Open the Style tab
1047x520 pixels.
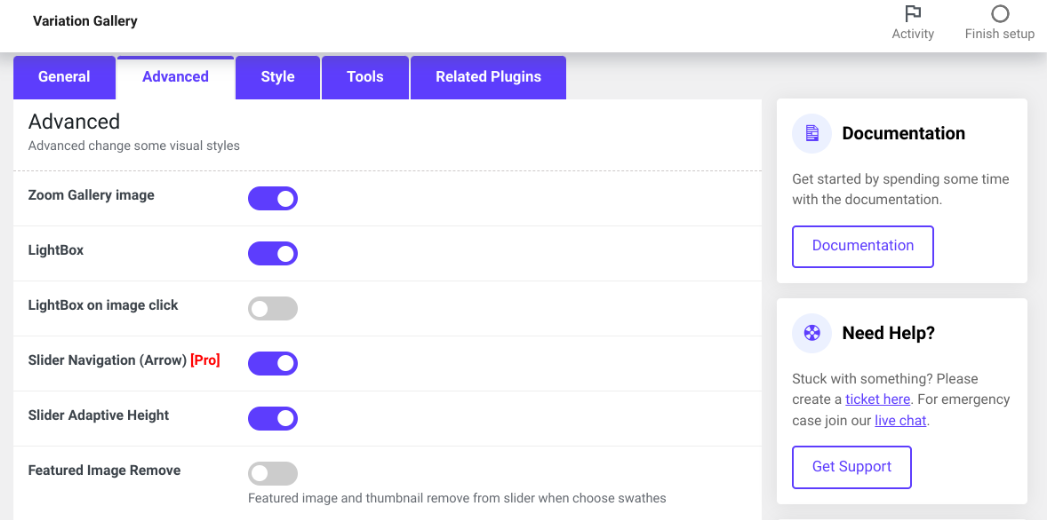coord(277,77)
